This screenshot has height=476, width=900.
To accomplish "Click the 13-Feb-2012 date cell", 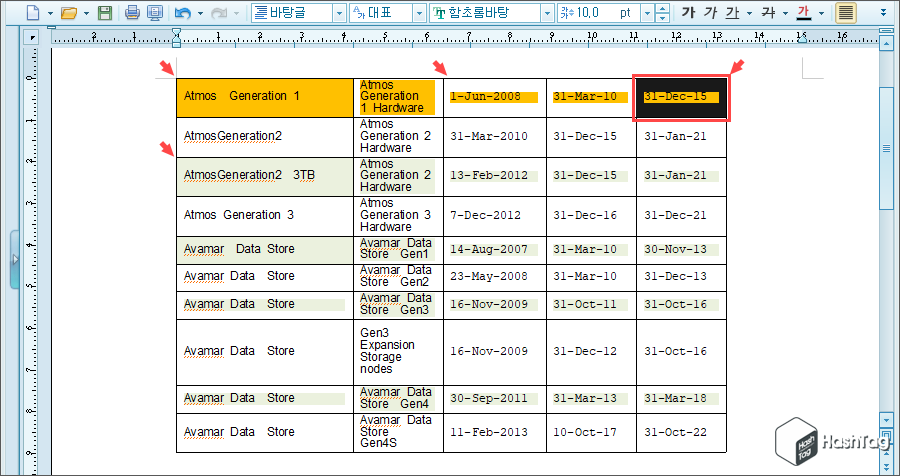I will point(495,177).
